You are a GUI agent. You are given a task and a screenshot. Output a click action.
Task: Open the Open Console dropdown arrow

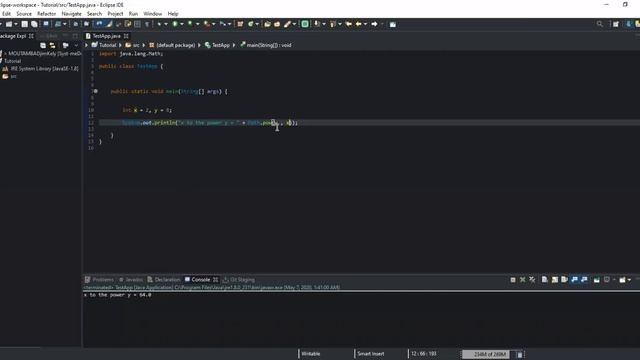[629, 280]
